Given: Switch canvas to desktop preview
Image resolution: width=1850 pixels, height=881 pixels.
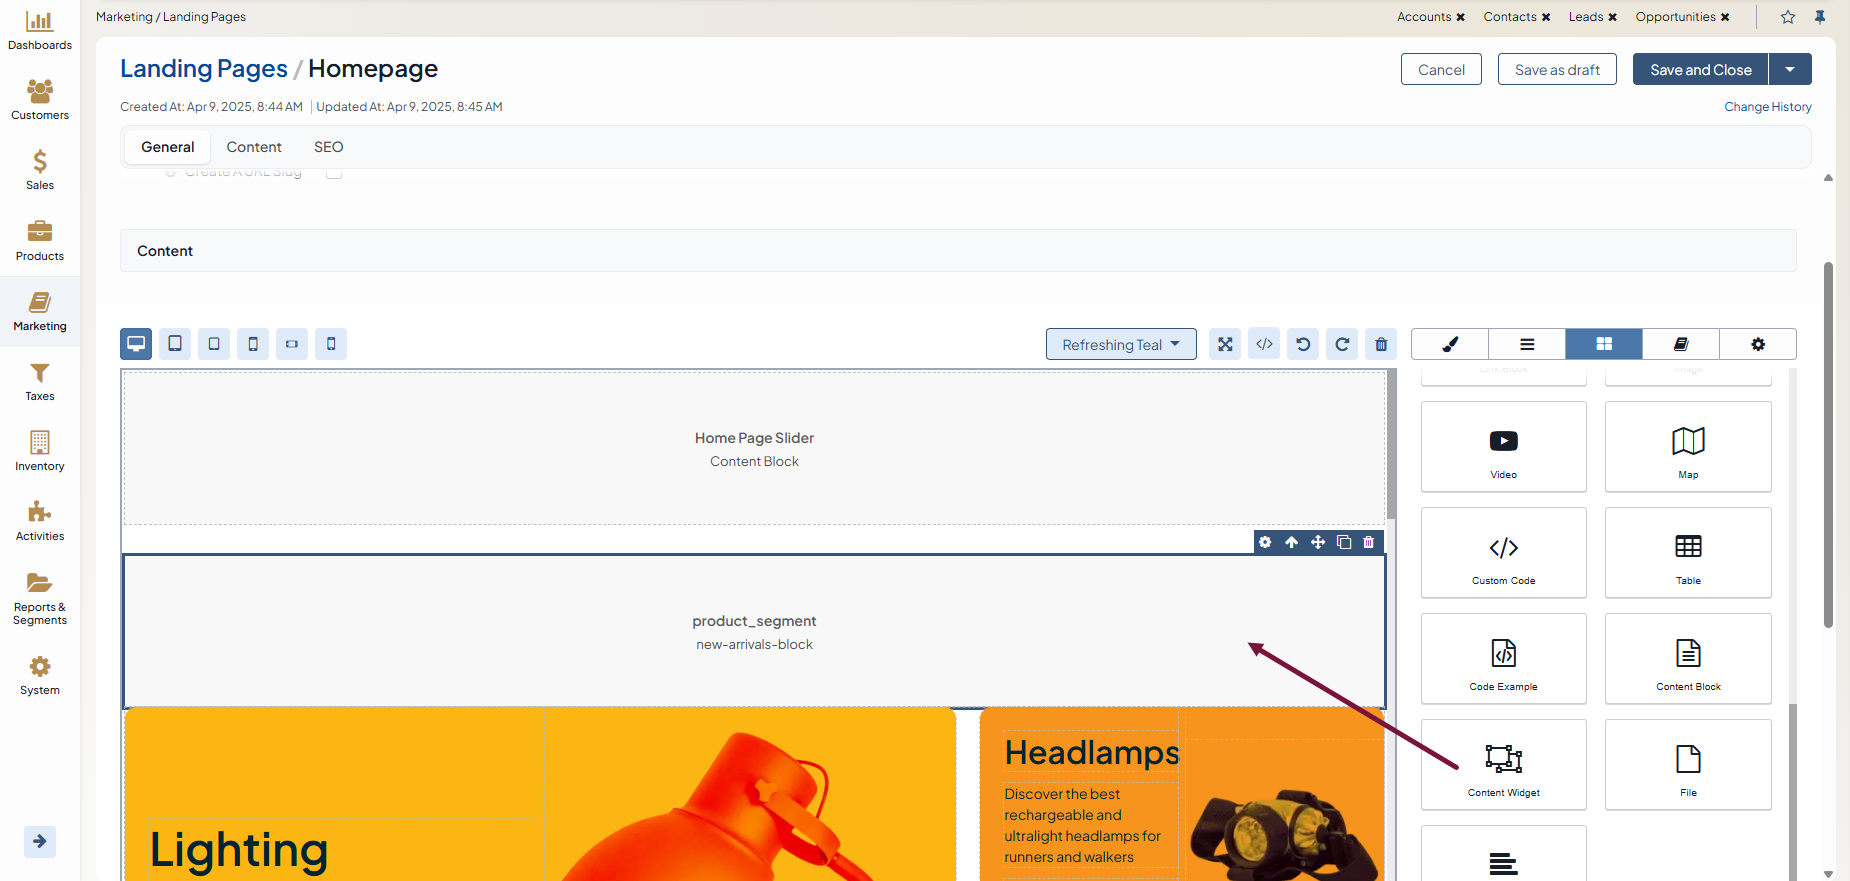Looking at the screenshot, I should coord(136,344).
